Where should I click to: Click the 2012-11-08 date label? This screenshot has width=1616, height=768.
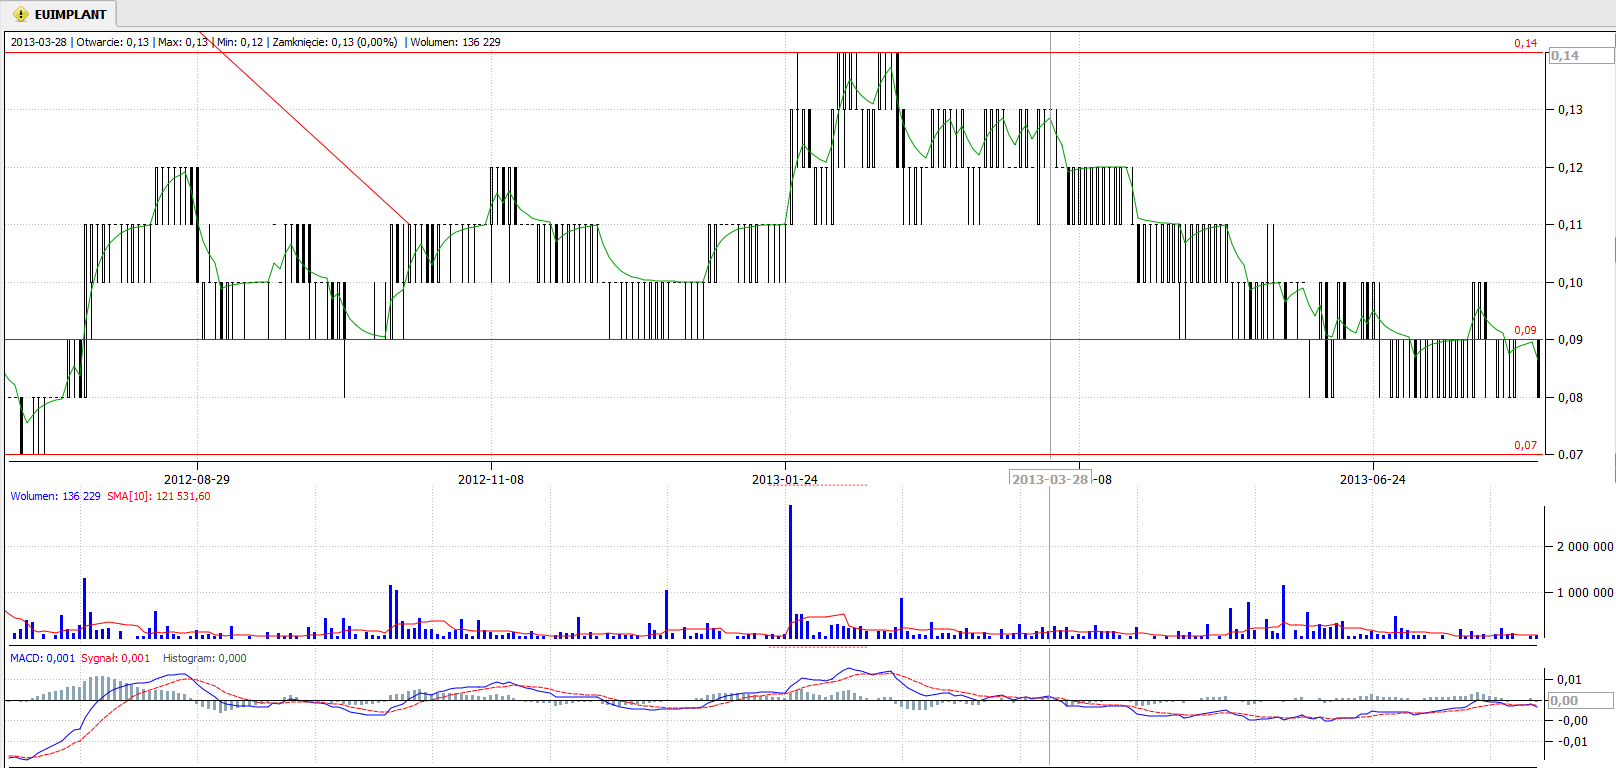[491, 479]
